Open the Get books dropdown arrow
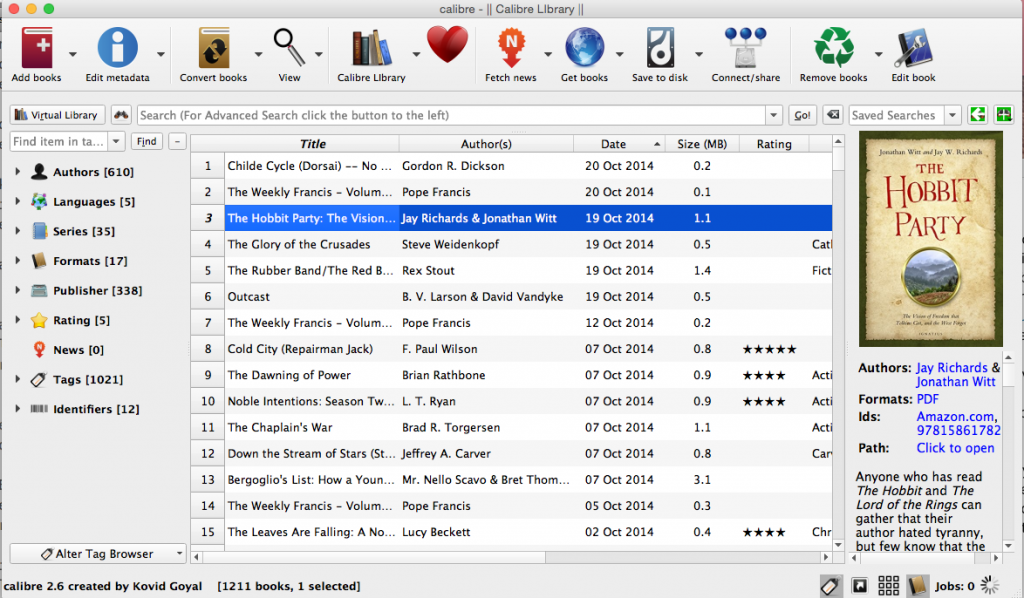 pyautogui.click(x=620, y=54)
